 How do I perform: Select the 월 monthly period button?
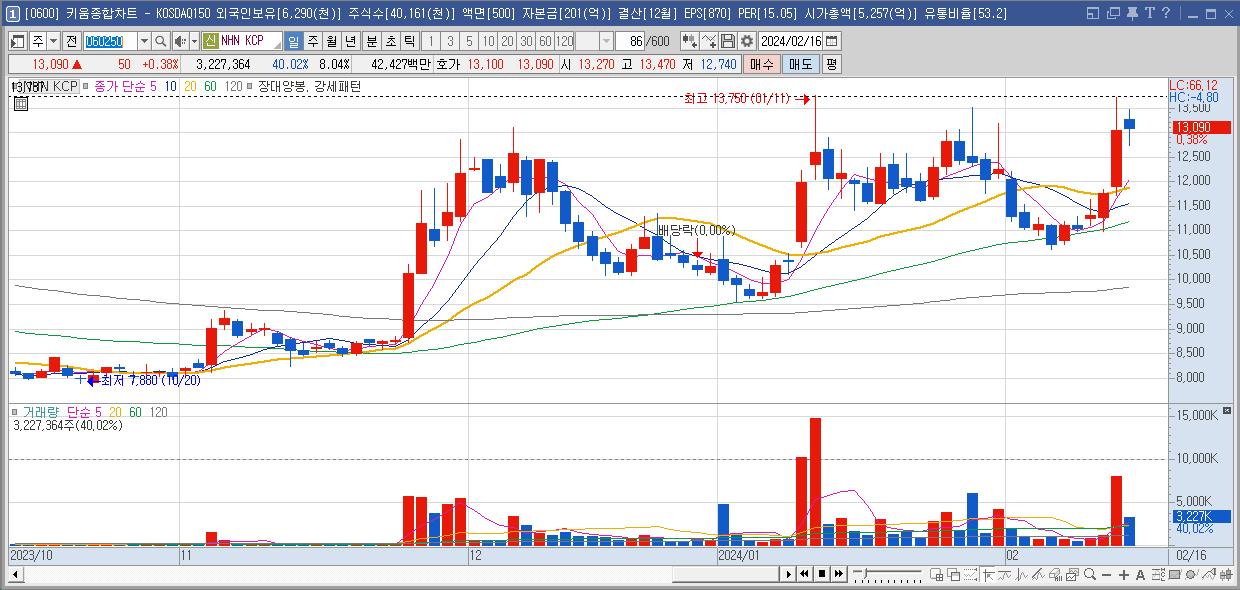[x=331, y=41]
